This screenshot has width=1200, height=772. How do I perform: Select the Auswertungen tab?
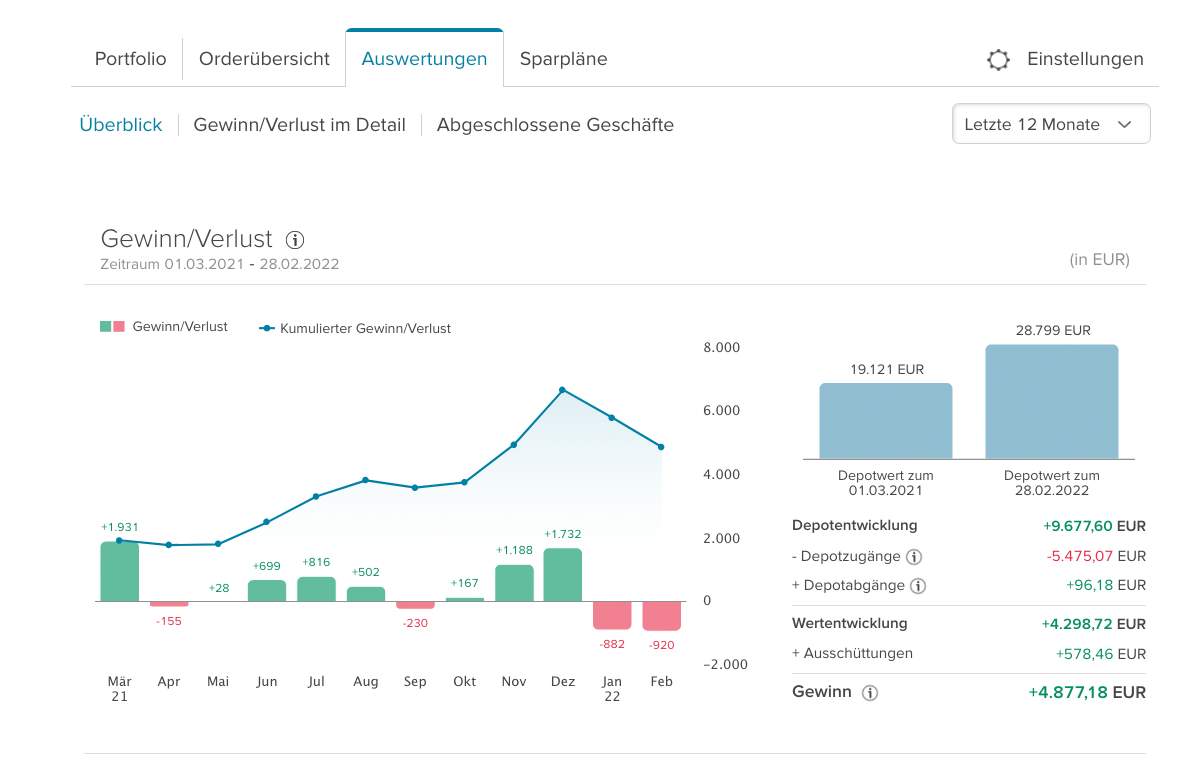tap(424, 59)
